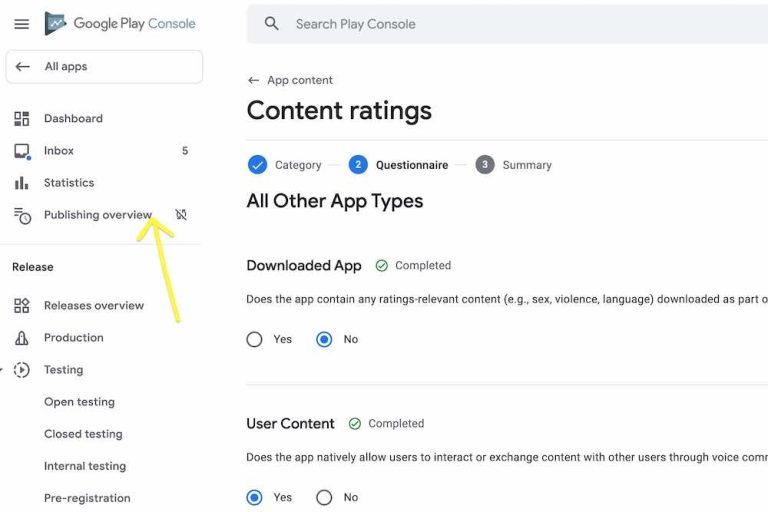Click the Releases overview icon
Viewport: 768px width, 512px height.
point(22,306)
